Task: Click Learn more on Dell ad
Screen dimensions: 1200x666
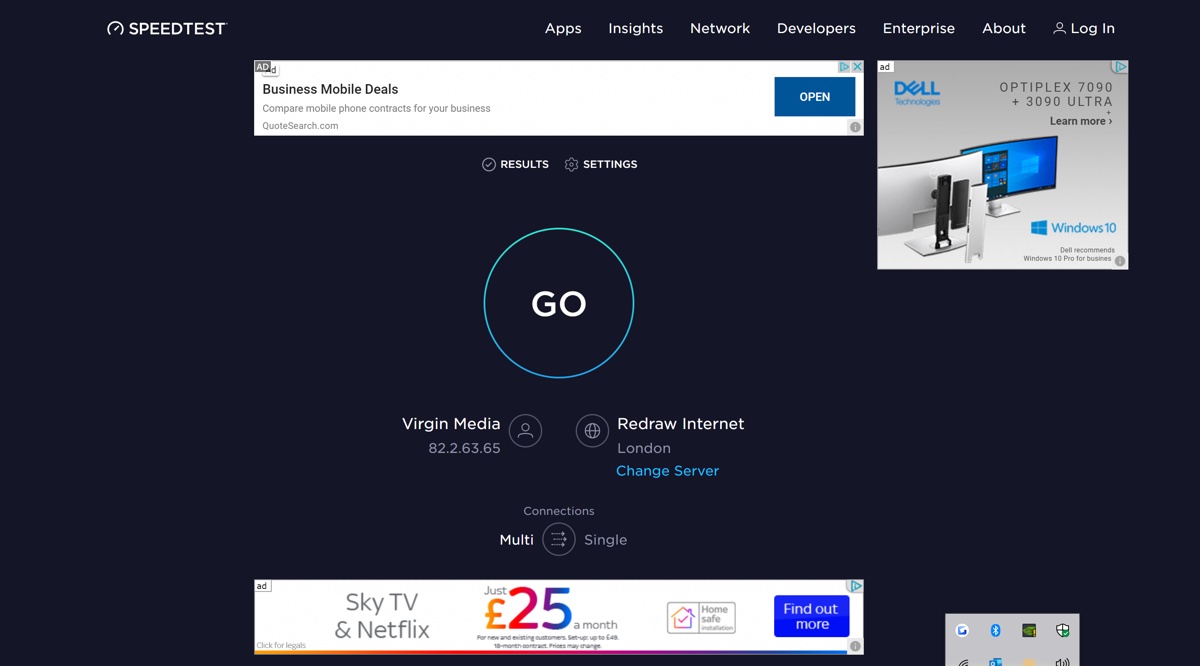Action: (1081, 121)
